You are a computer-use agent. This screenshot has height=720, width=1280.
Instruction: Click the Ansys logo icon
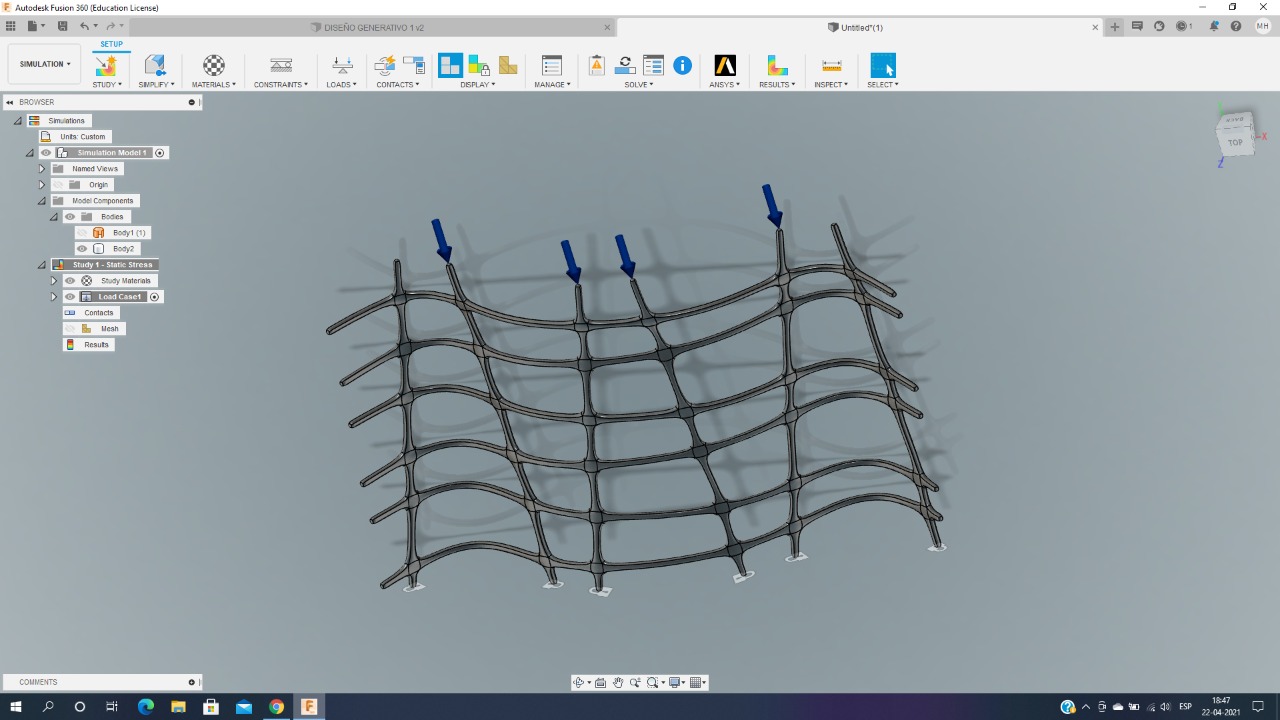tap(724, 65)
